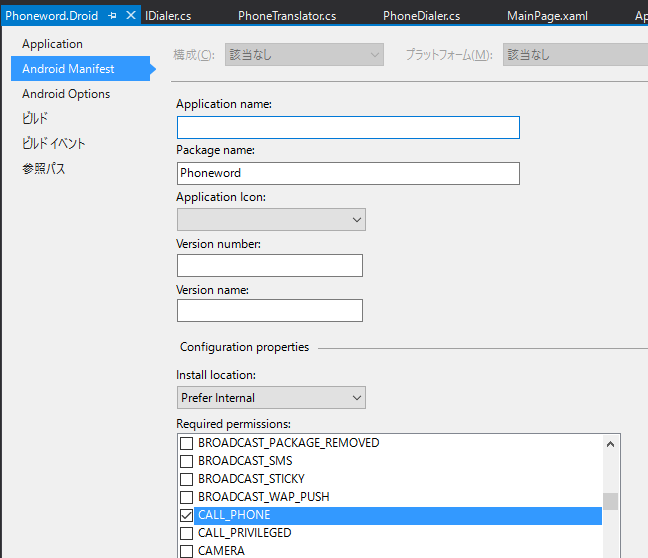
Task: Open the PhoneTranslator.cs tab
Action: [287, 16]
